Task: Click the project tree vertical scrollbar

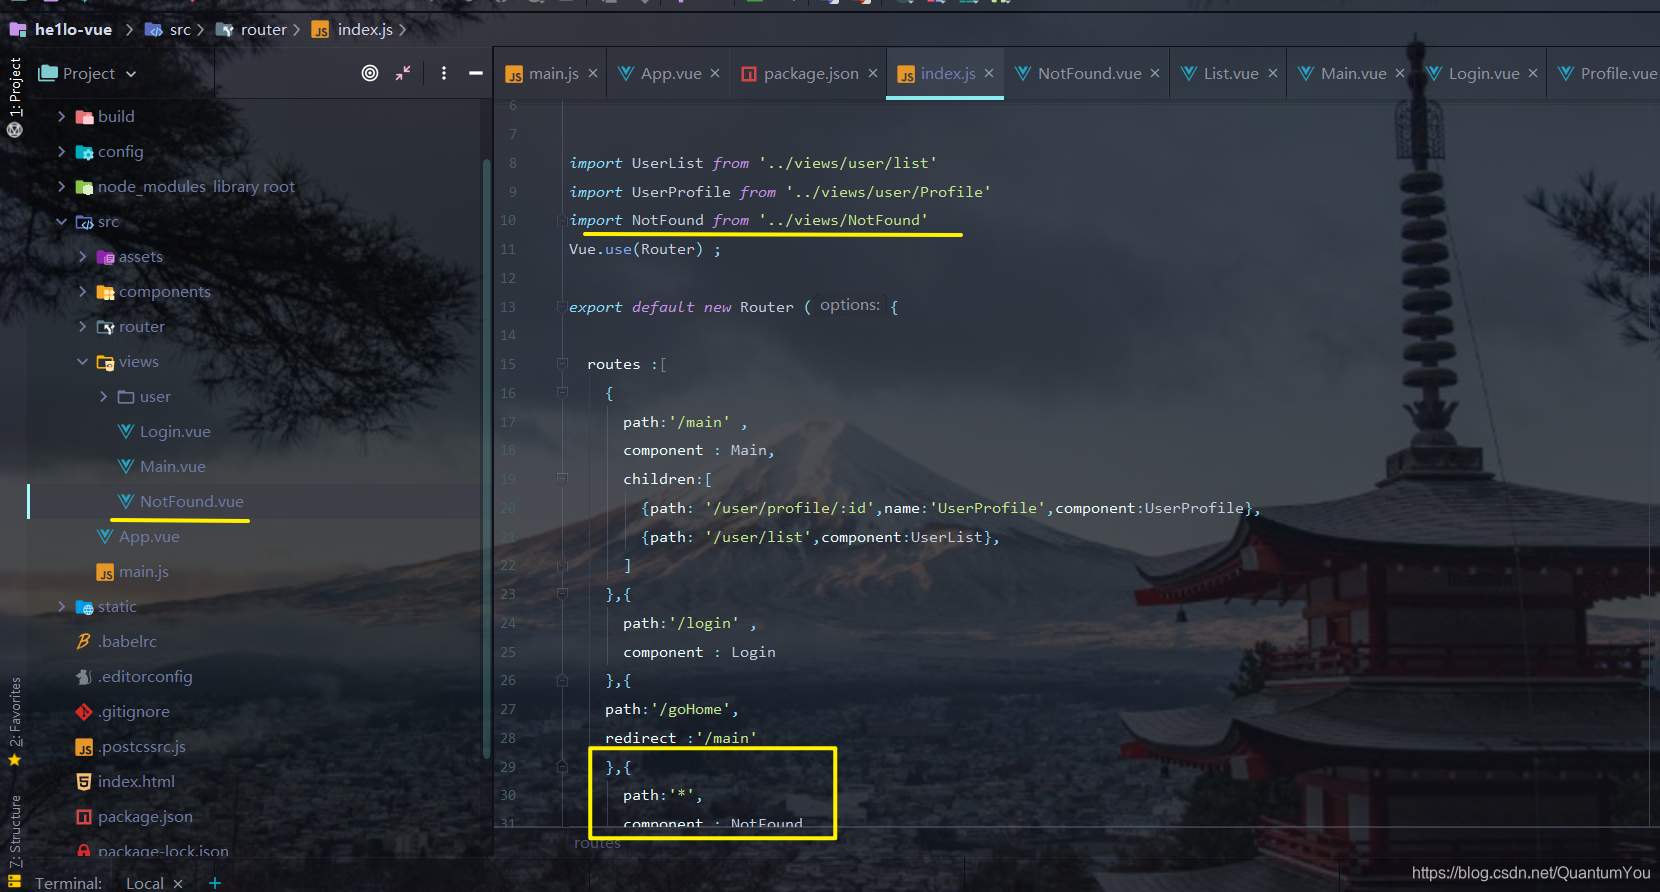Action: (x=487, y=459)
